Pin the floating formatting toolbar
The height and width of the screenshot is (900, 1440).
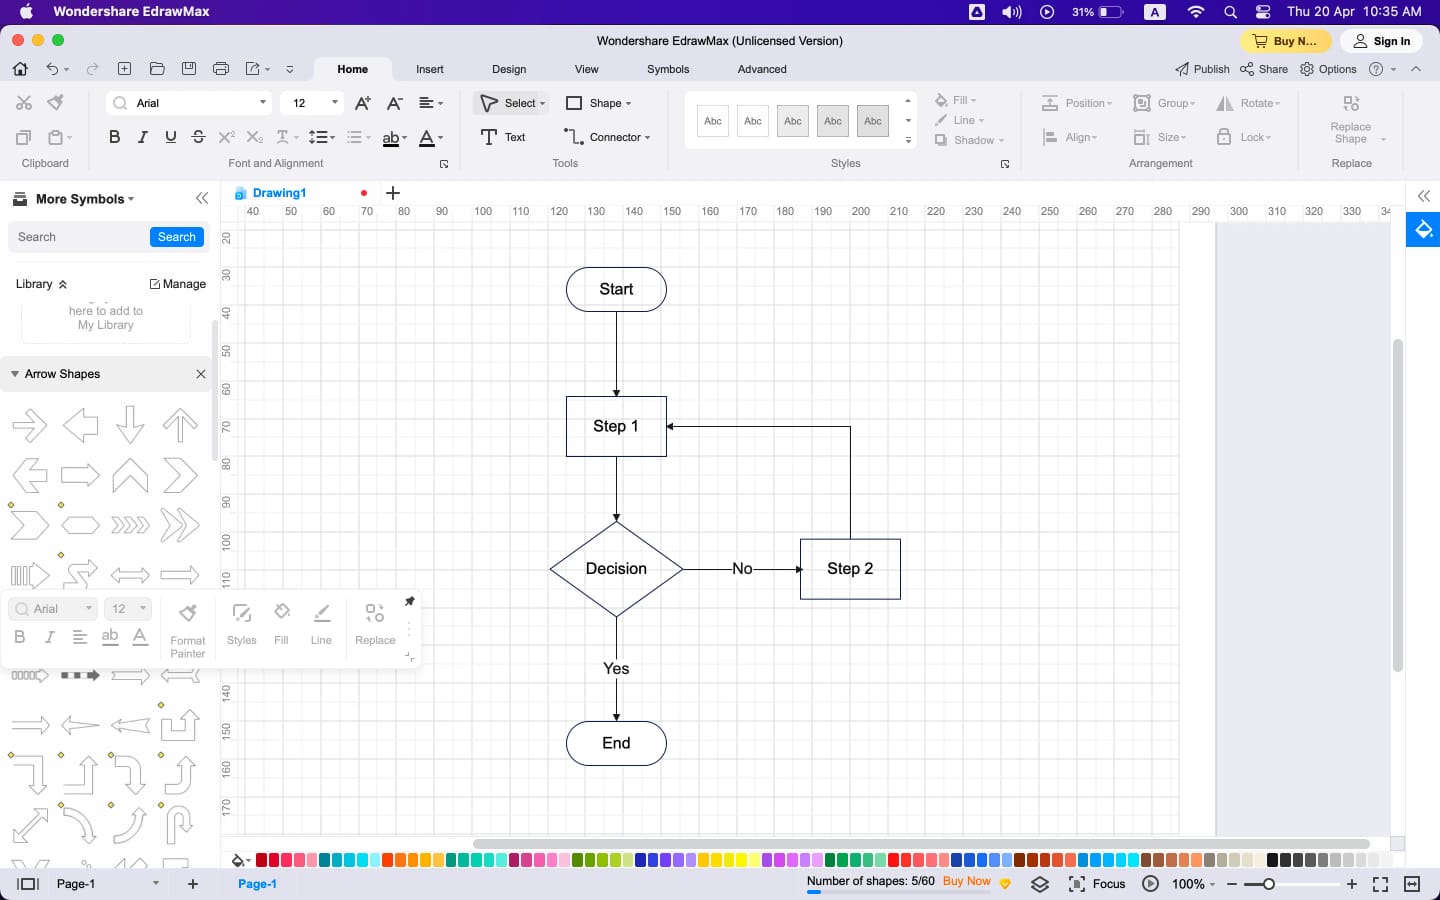click(x=410, y=601)
